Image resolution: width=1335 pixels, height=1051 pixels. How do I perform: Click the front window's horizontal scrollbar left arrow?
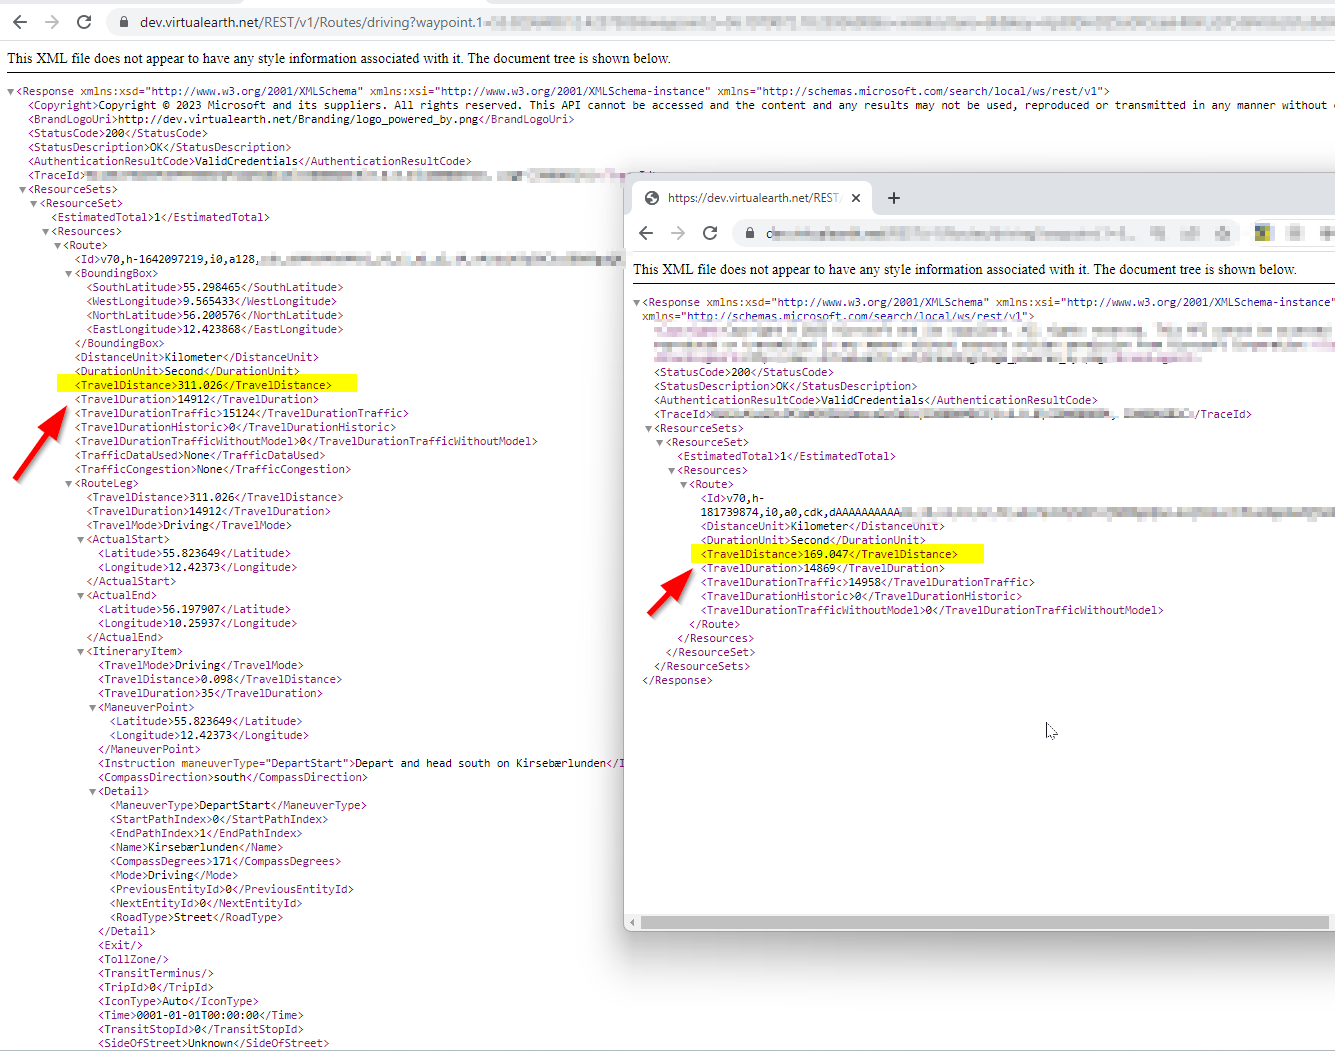[632, 922]
